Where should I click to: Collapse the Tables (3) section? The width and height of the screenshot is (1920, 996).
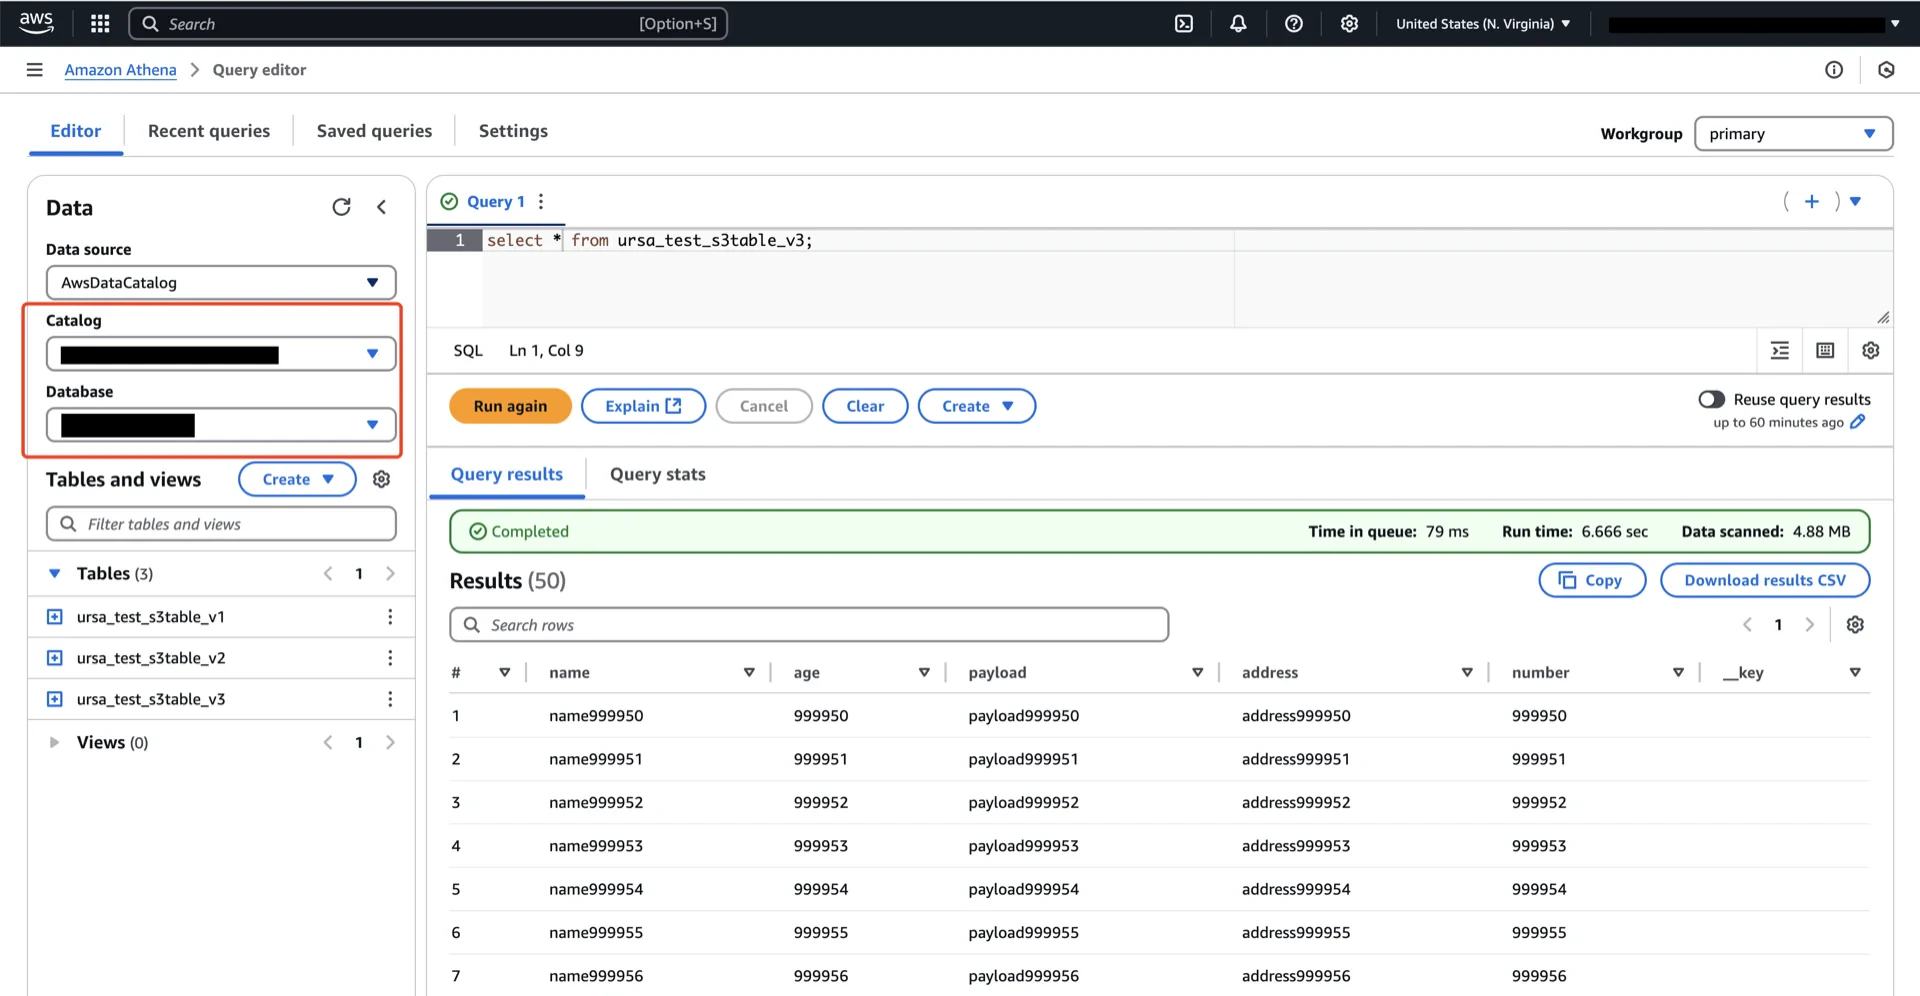tap(55, 574)
